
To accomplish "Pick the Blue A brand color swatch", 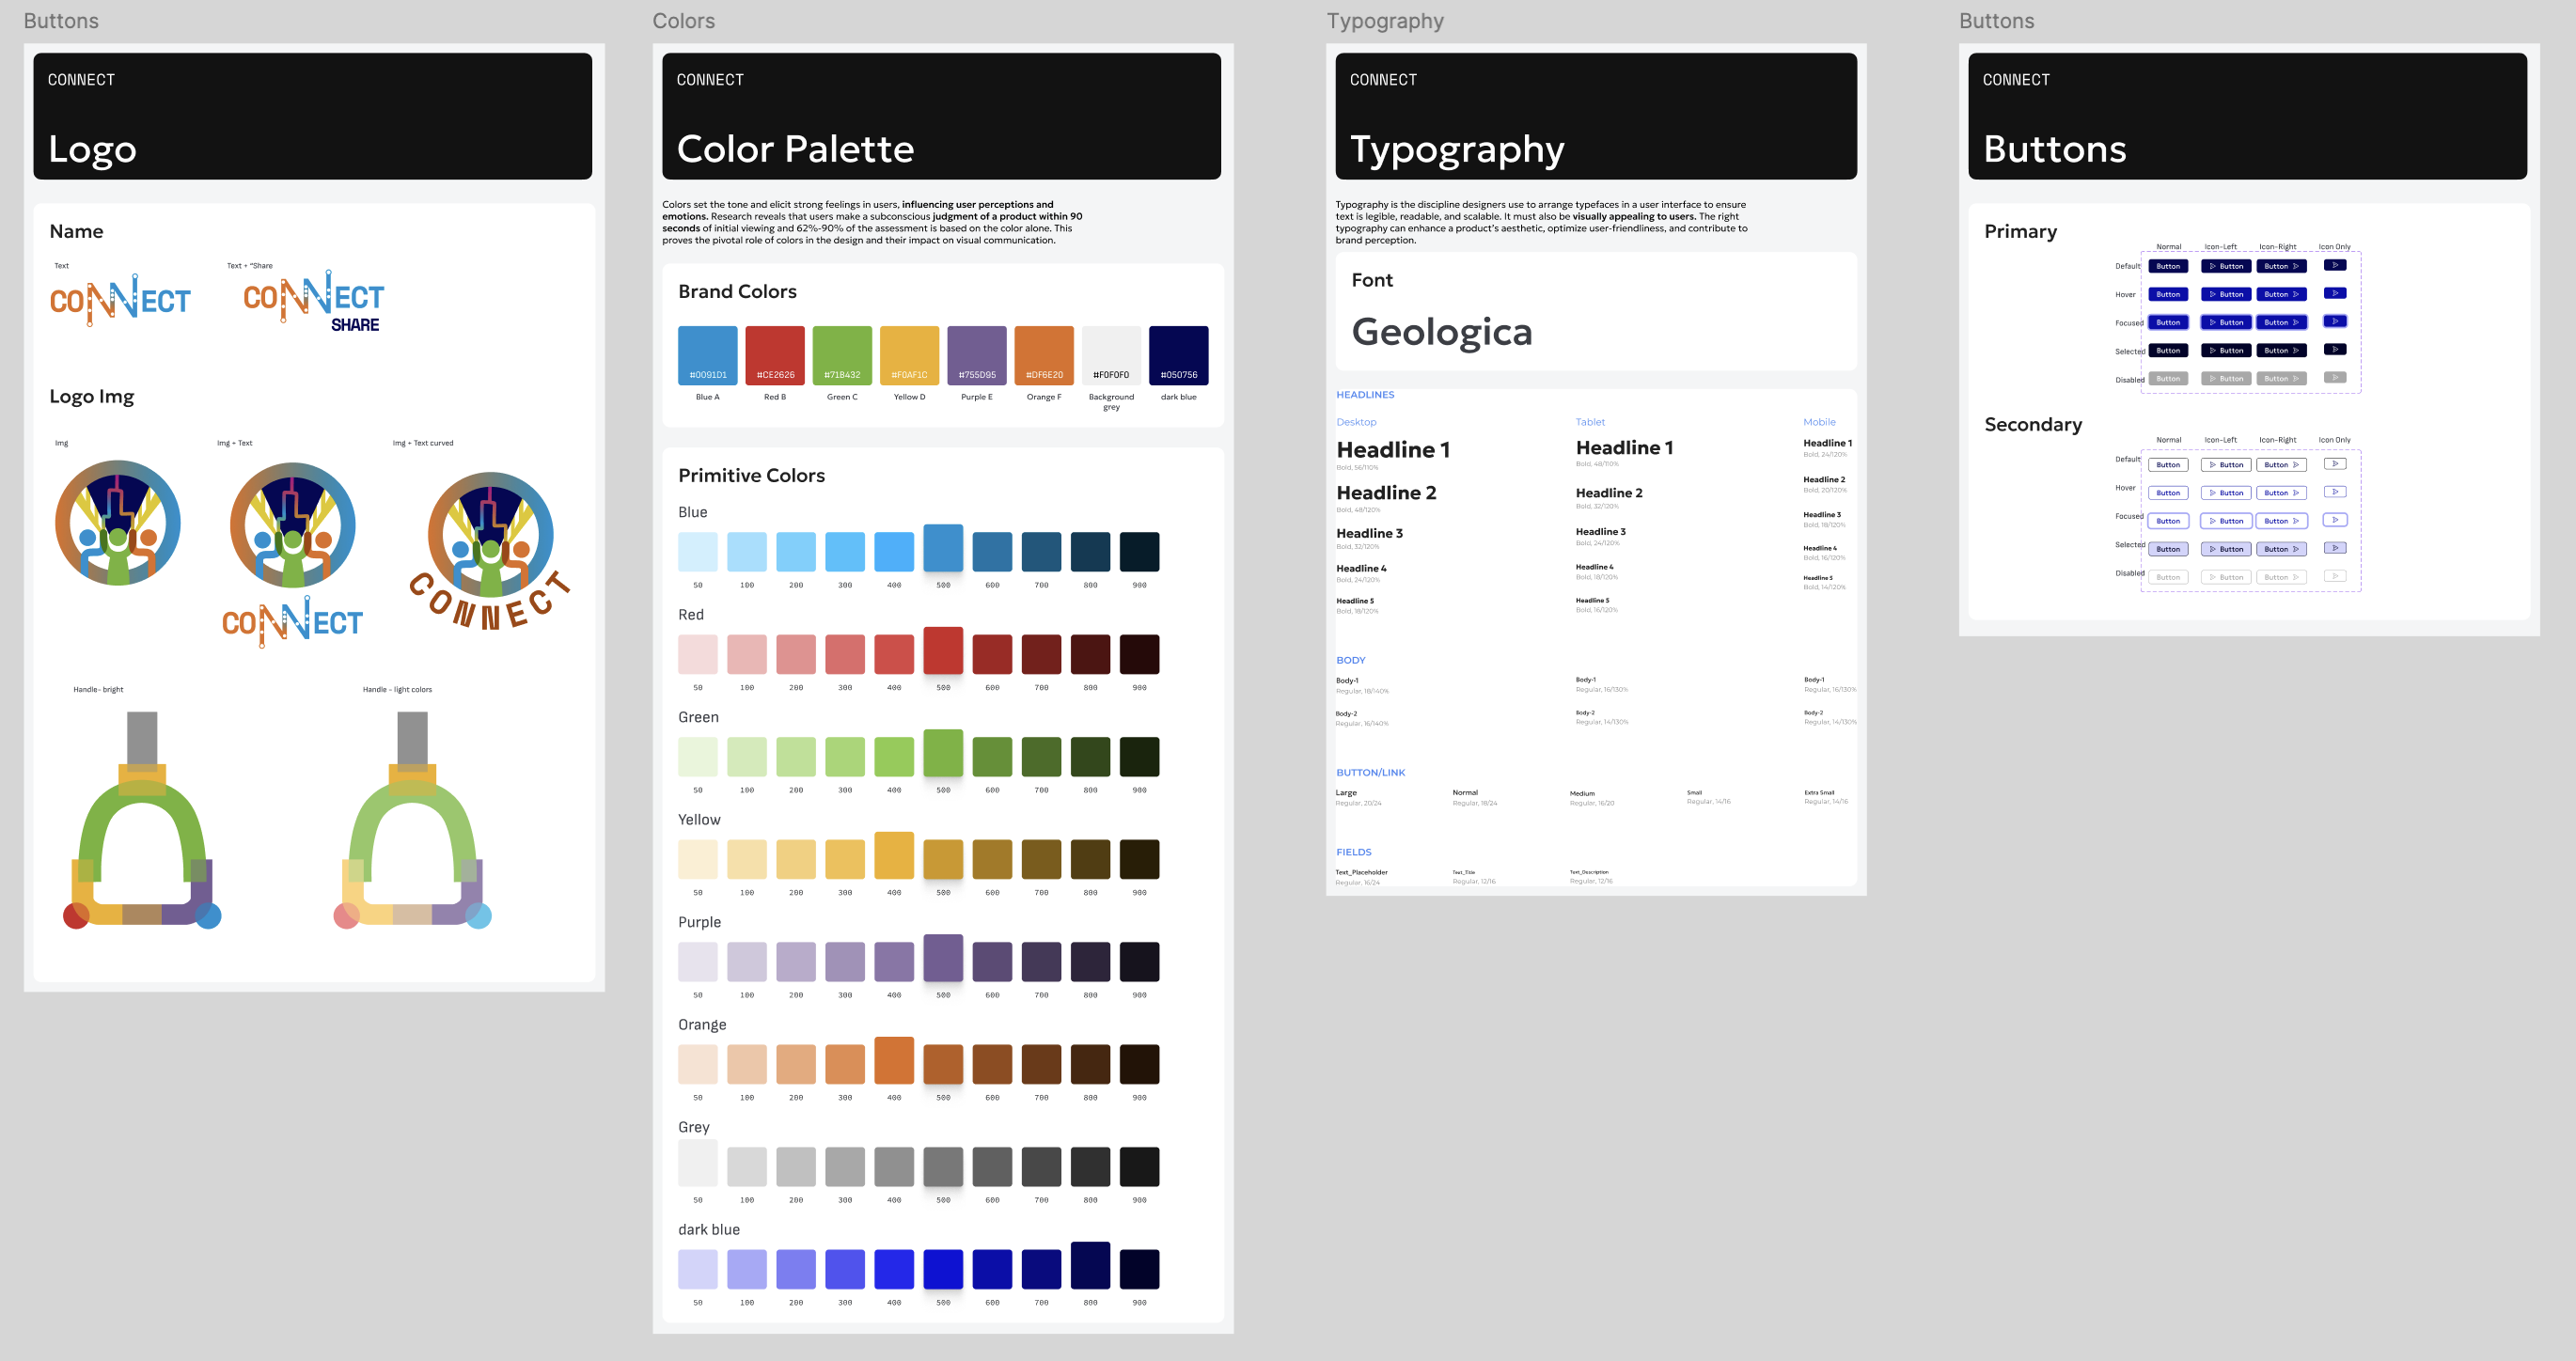I will 707,355.
